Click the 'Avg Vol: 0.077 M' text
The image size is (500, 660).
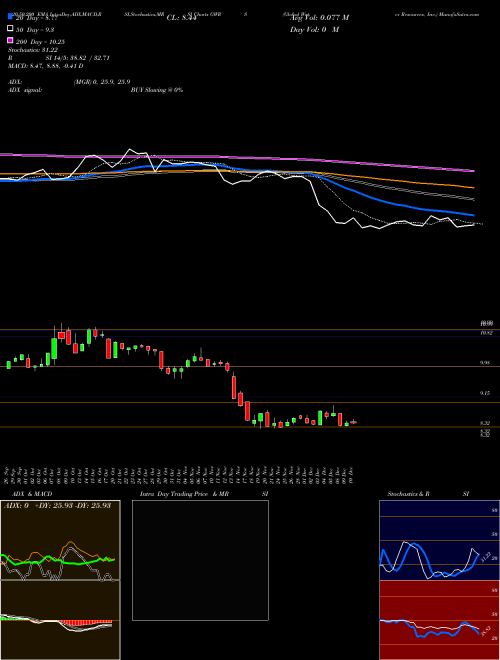(319, 18)
